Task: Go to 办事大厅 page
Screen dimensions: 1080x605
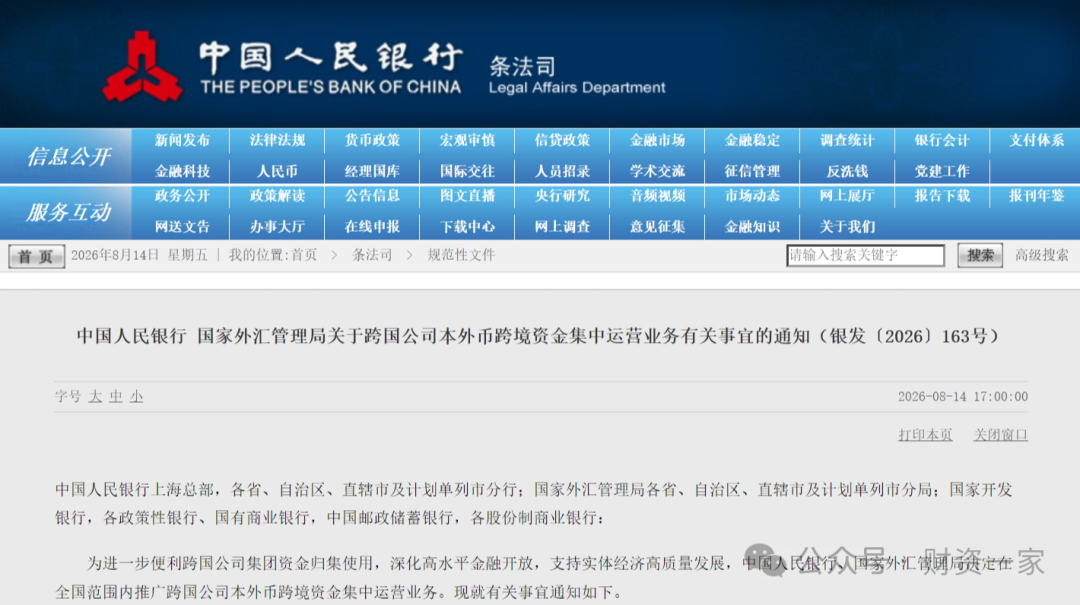Action: (x=277, y=227)
